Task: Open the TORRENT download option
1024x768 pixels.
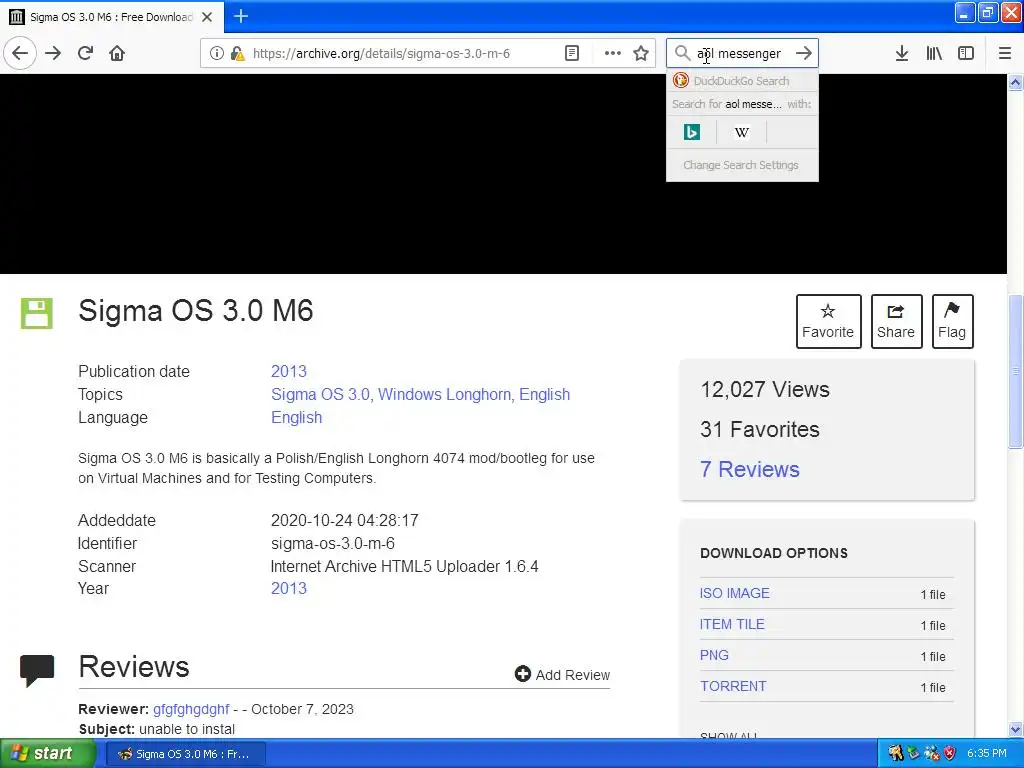Action: (733, 686)
